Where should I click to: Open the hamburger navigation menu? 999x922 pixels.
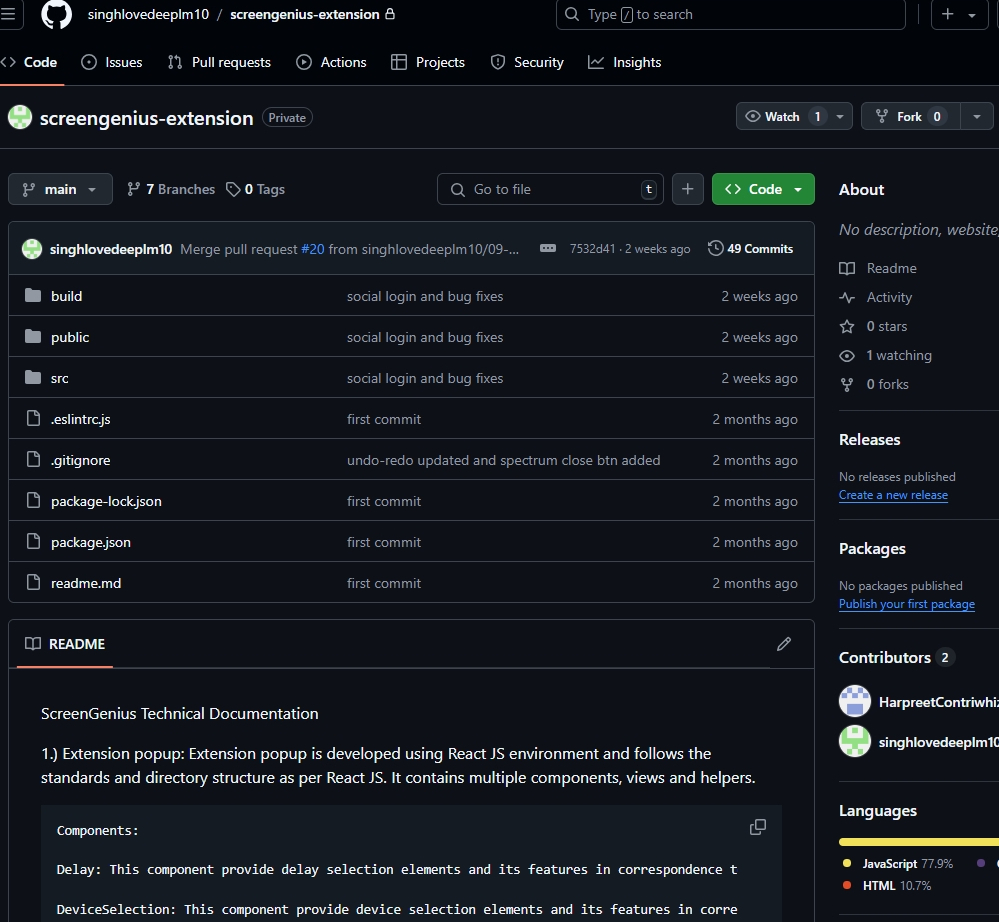coord(9,14)
